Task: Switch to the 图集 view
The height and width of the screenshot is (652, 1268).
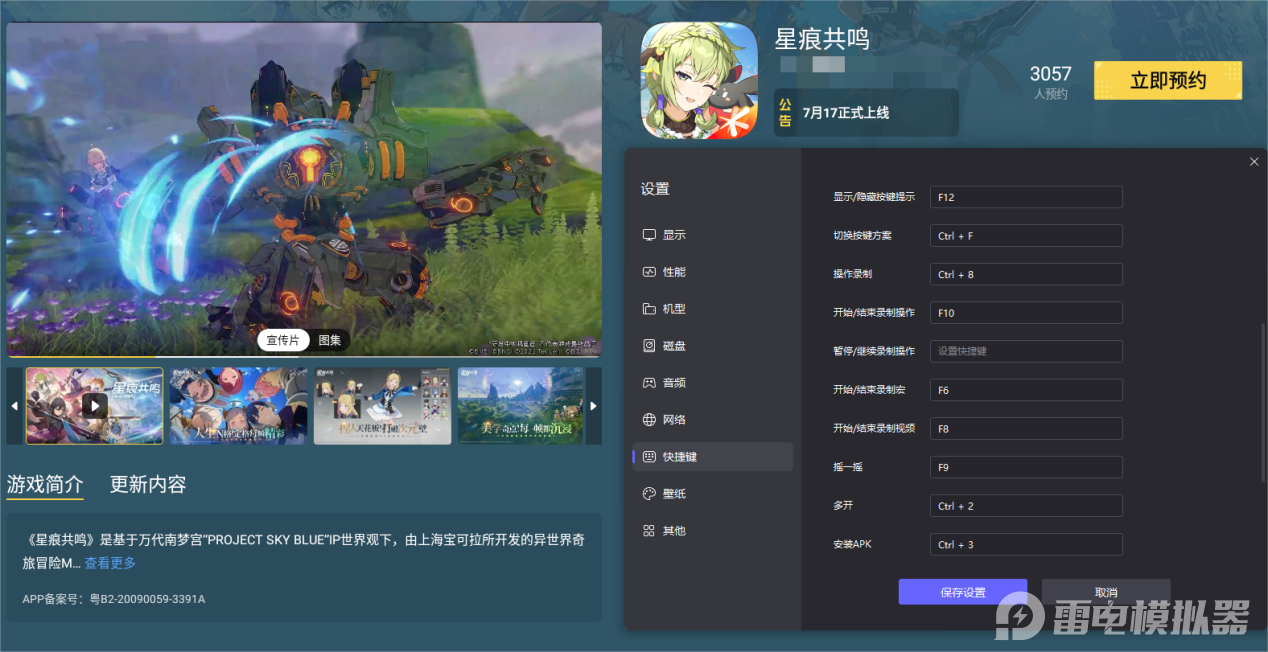Action: point(330,340)
